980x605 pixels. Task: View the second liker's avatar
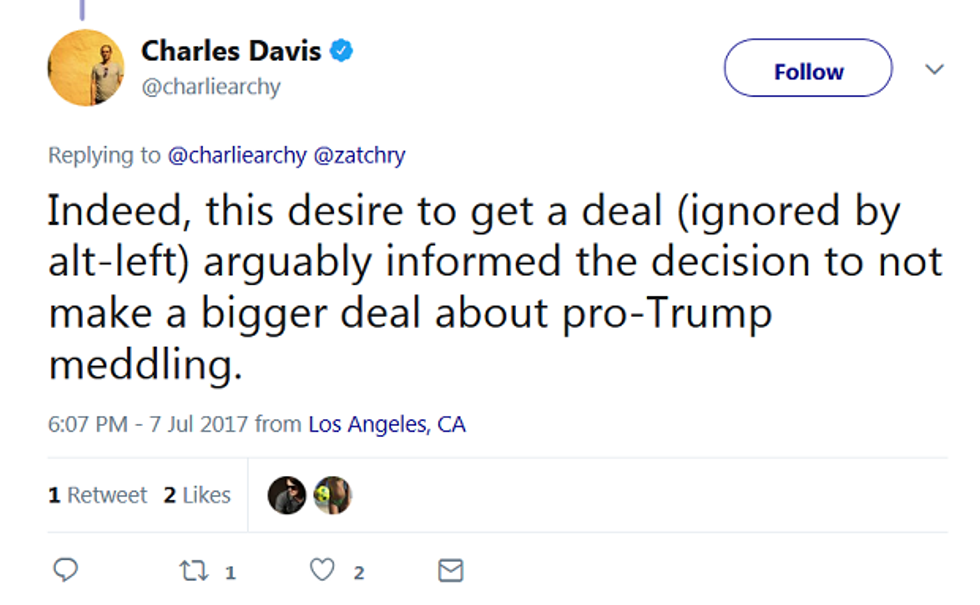coord(332,495)
